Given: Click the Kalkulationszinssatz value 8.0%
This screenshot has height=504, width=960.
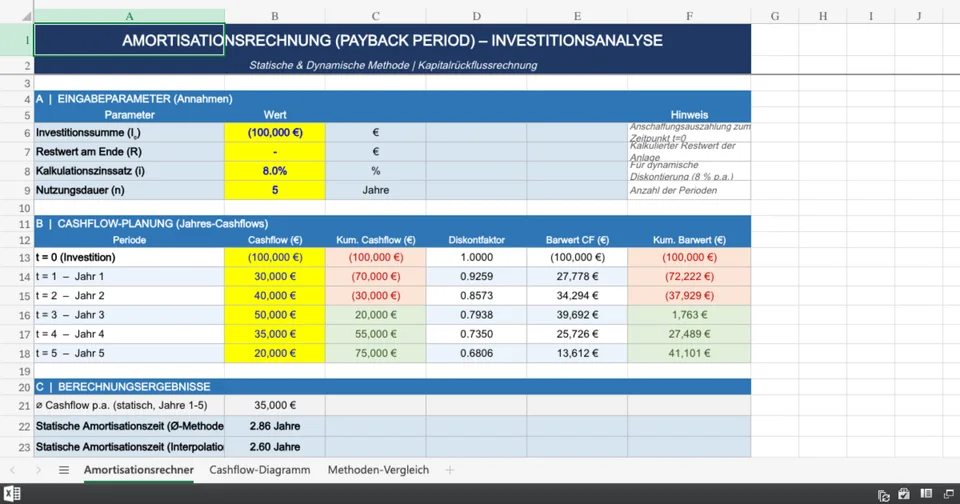Looking at the screenshot, I should coord(275,171).
